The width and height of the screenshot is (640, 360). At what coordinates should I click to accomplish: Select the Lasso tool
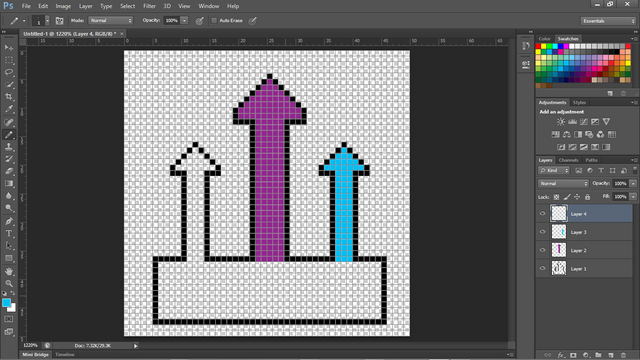[x=9, y=72]
